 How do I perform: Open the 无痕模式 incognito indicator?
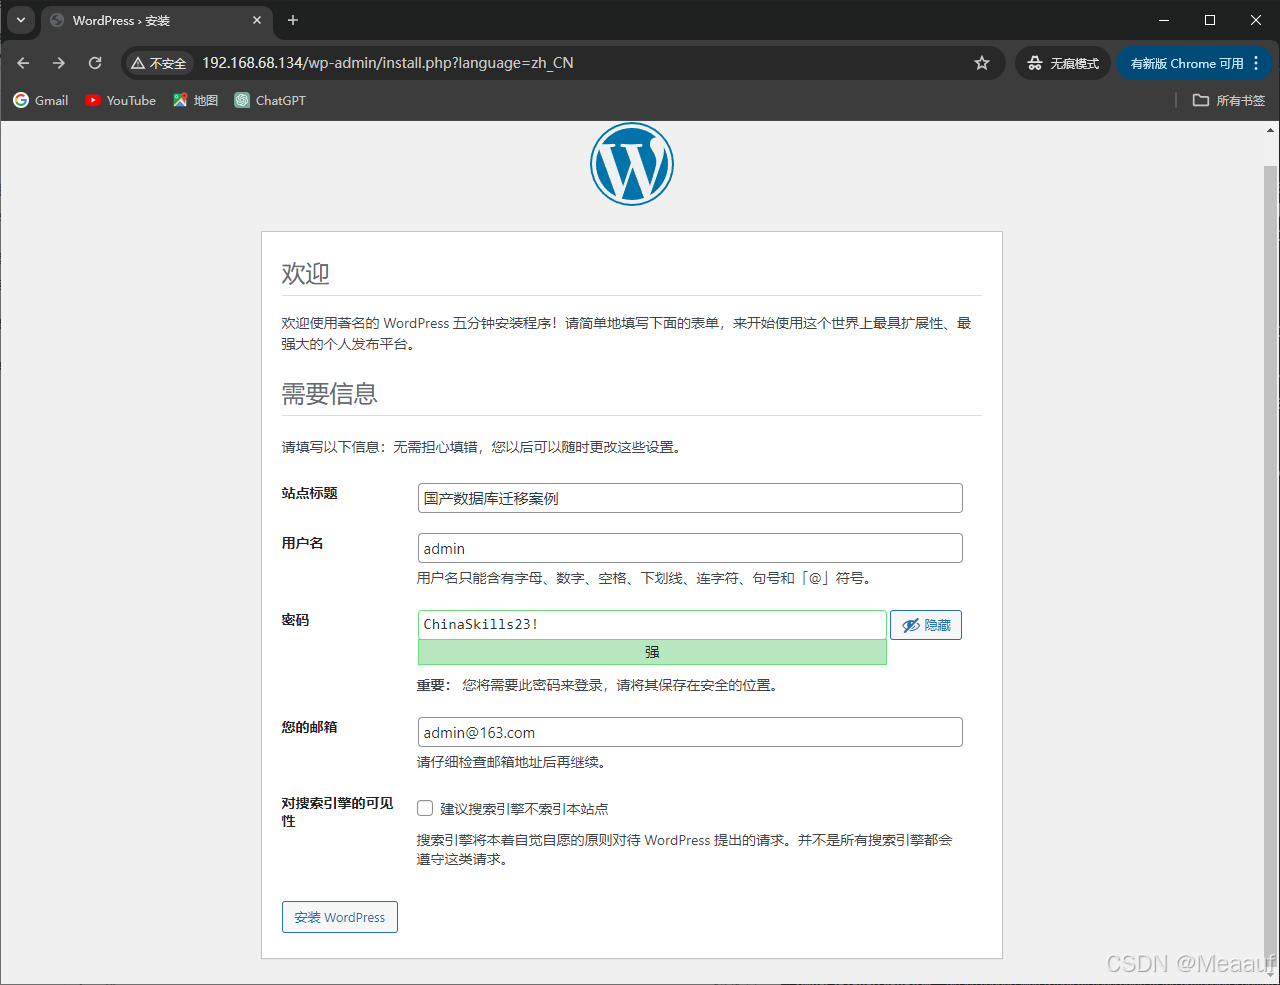(1063, 63)
